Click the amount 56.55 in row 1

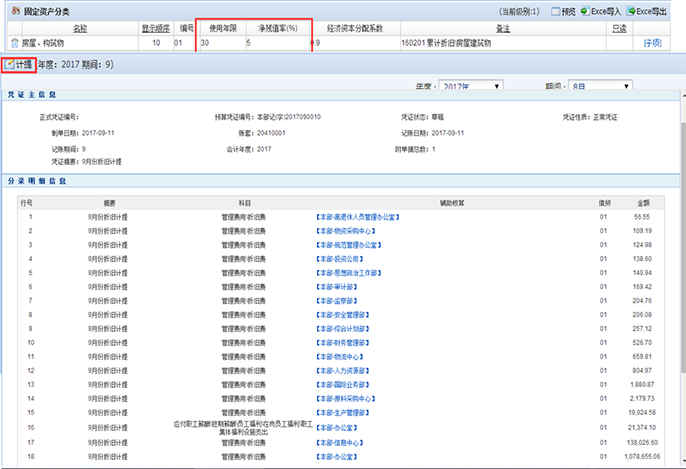(642, 217)
